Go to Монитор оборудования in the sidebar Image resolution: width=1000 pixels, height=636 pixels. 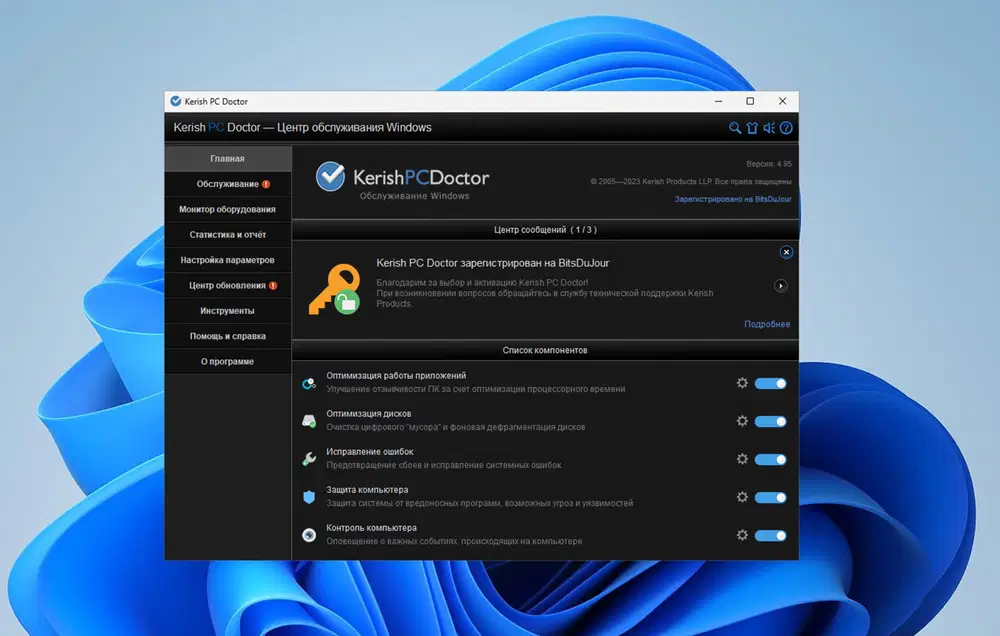pyautogui.click(x=227, y=209)
